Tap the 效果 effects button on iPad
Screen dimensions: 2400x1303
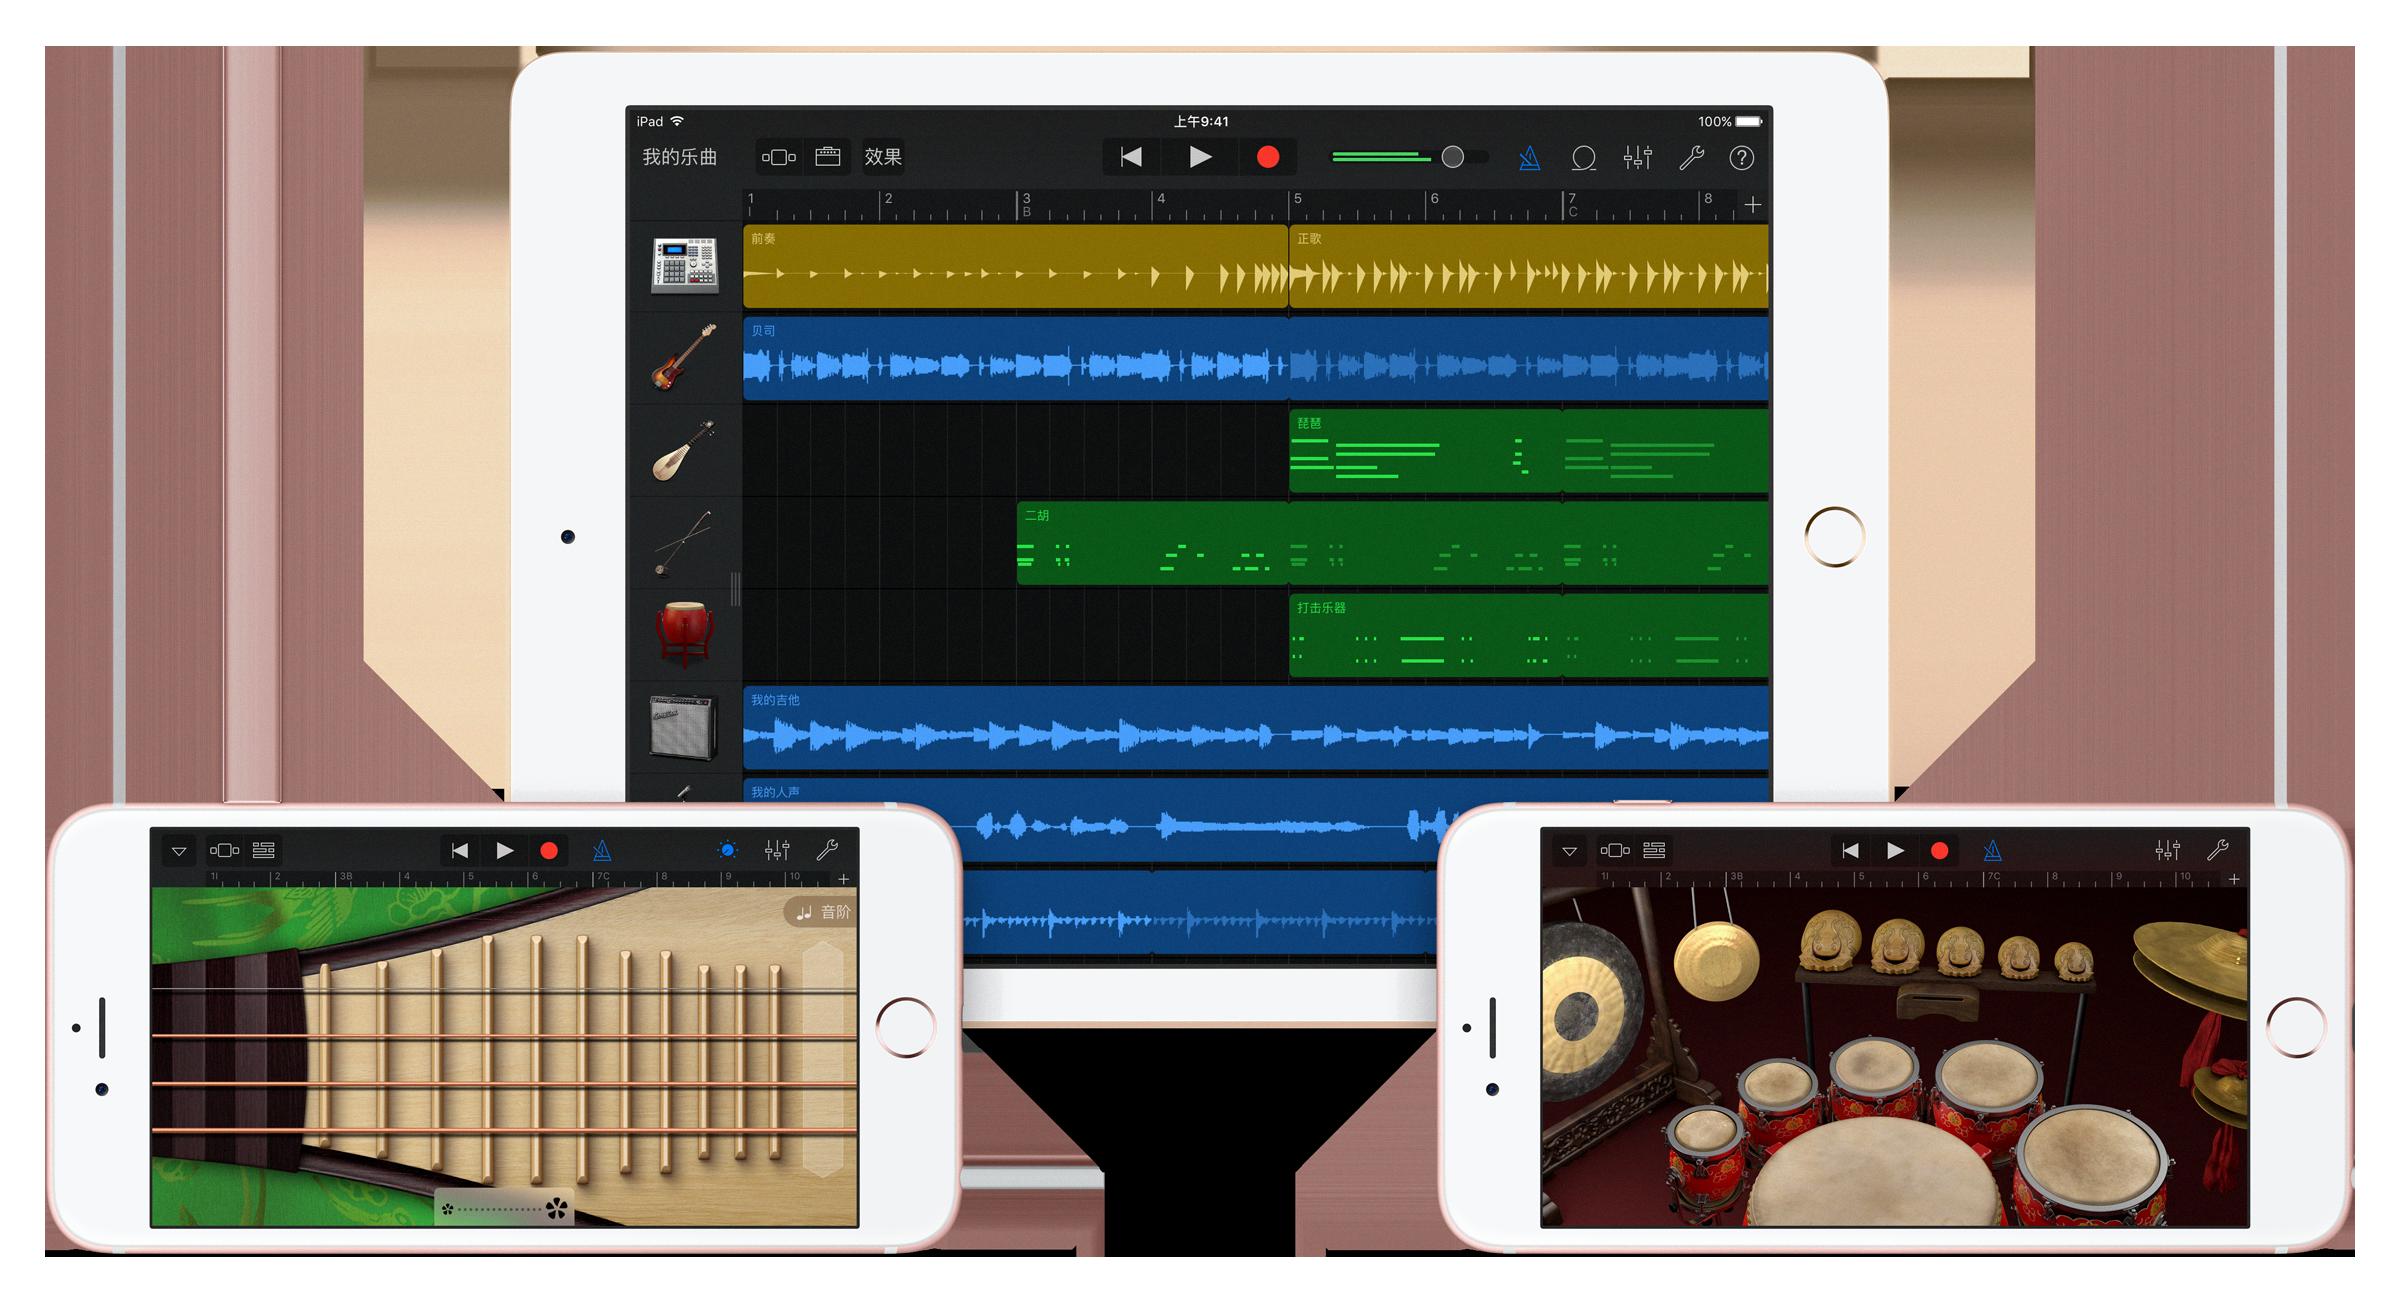point(883,157)
